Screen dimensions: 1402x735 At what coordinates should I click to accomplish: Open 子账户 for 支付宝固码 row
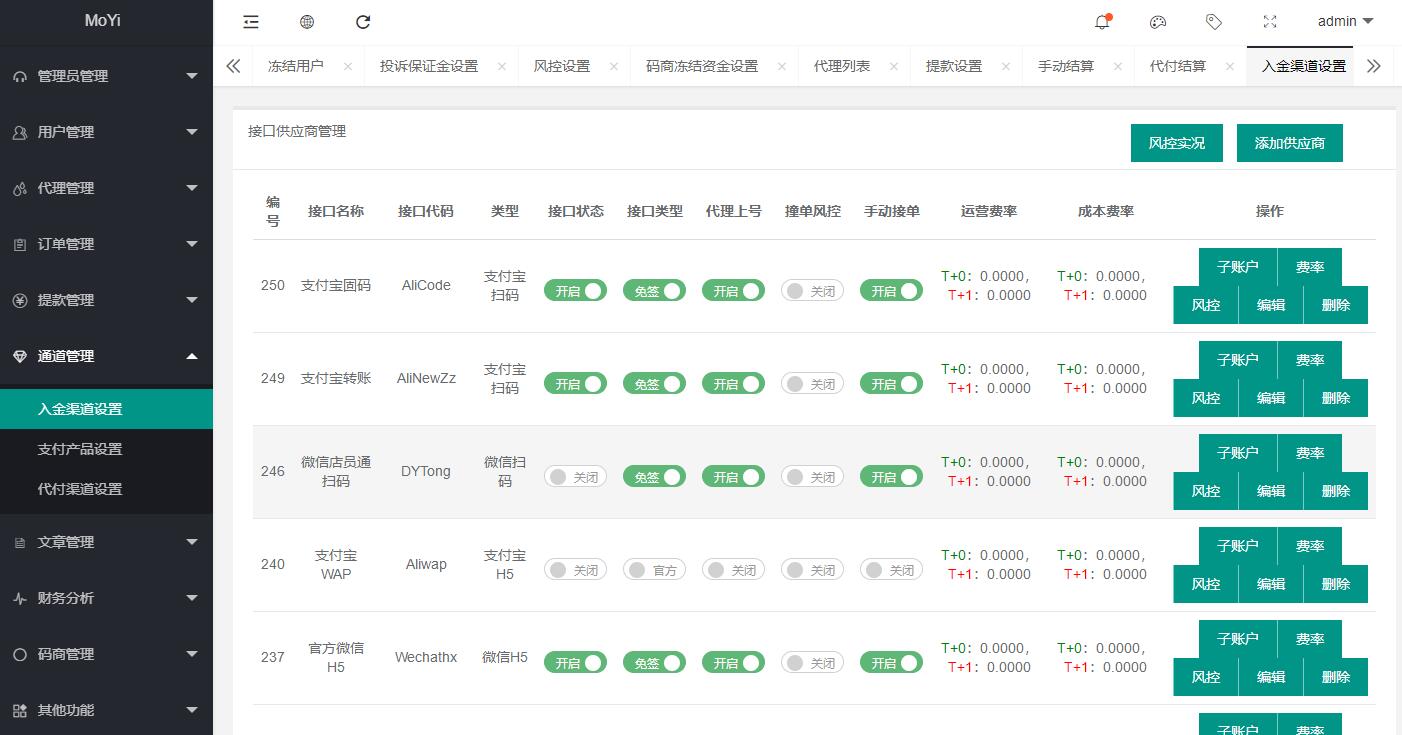(x=1238, y=267)
